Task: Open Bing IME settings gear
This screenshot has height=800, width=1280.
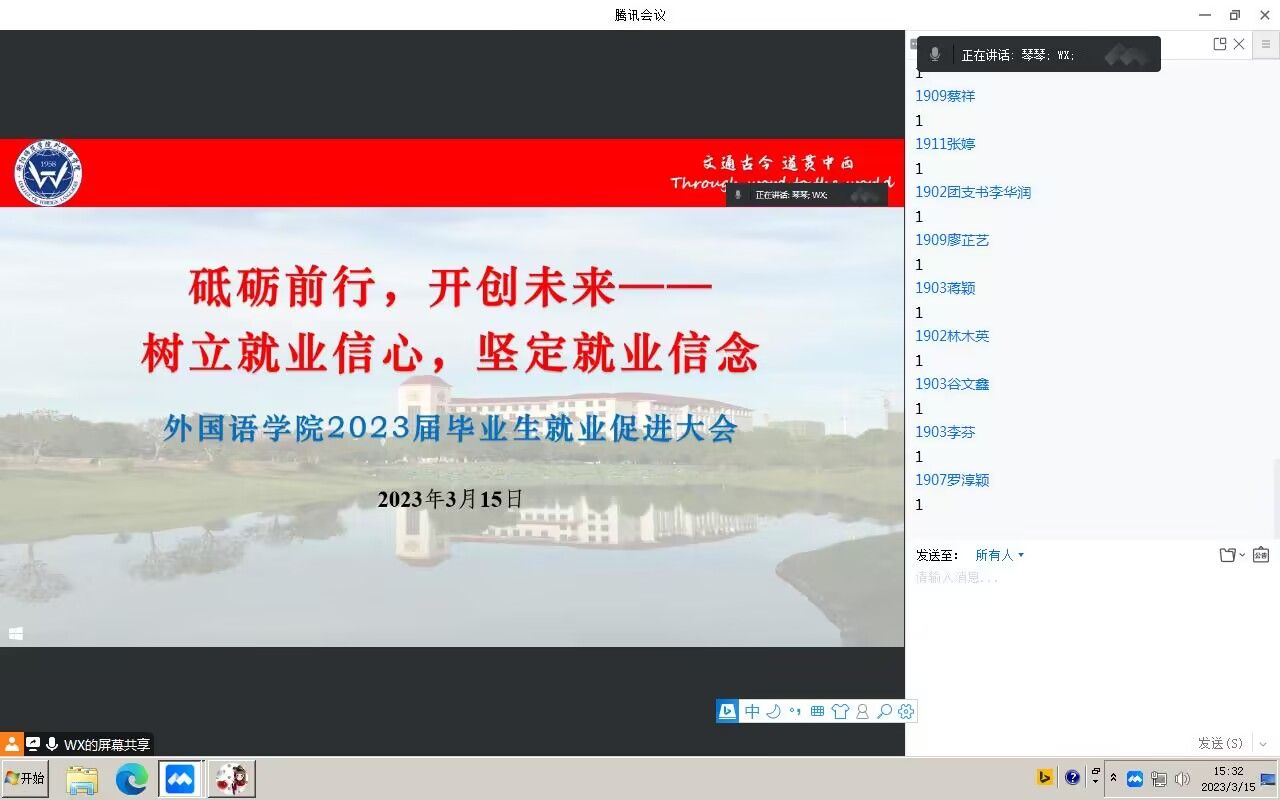Action: click(x=906, y=711)
